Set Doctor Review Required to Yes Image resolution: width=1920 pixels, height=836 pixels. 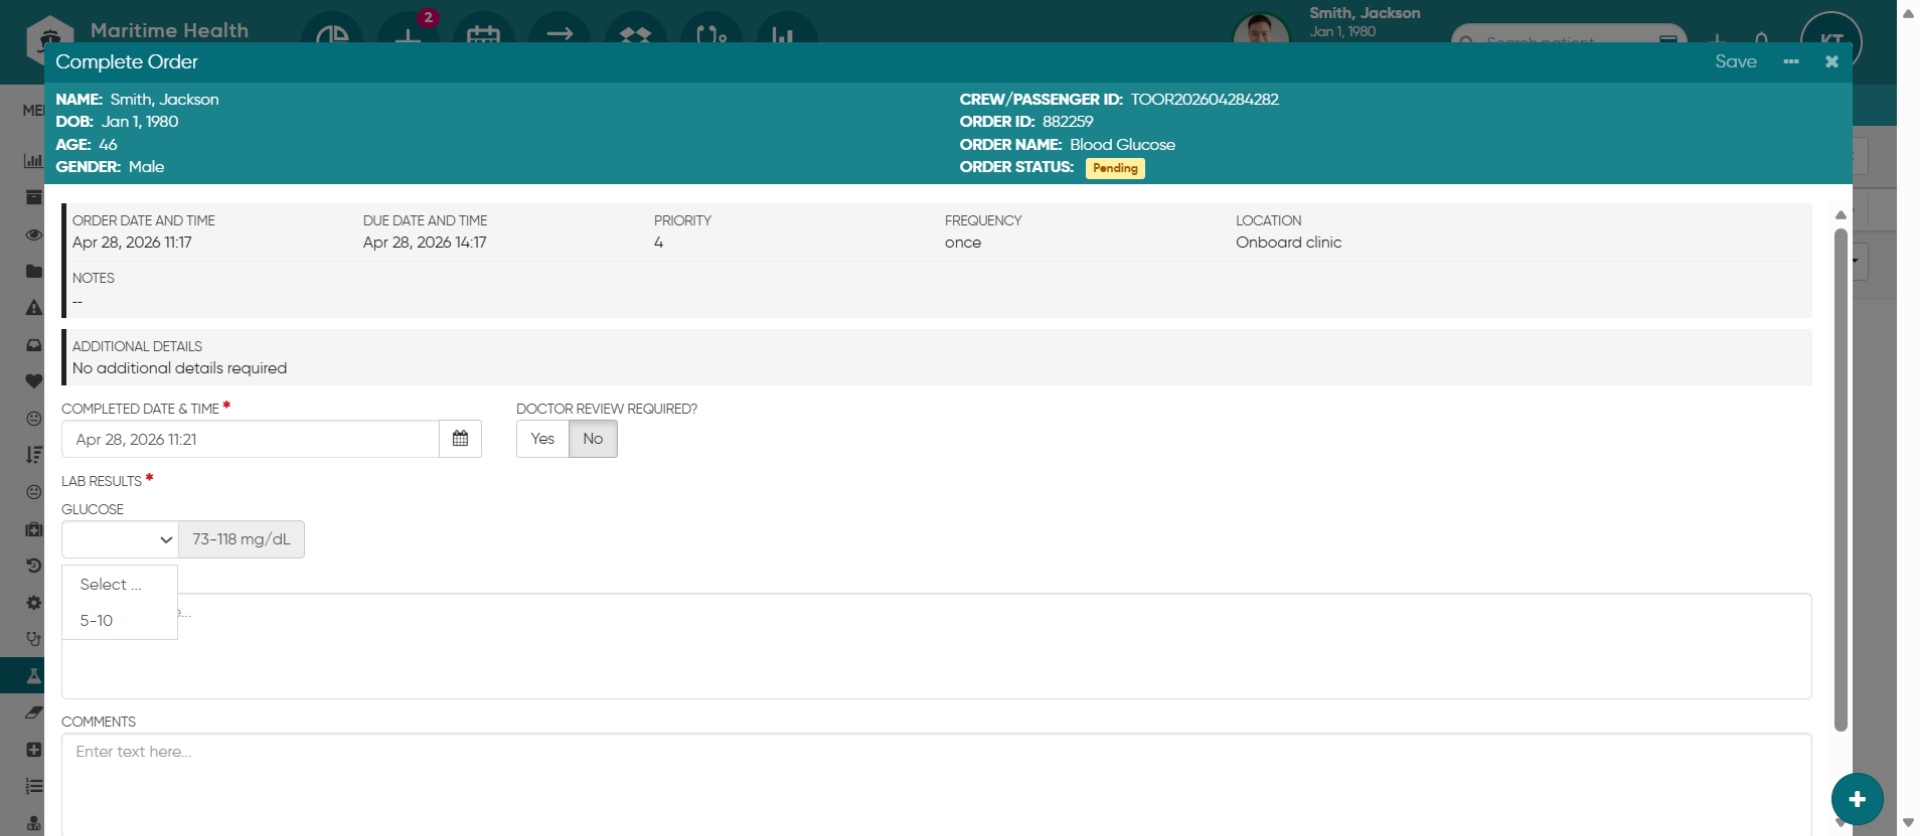[542, 439]
